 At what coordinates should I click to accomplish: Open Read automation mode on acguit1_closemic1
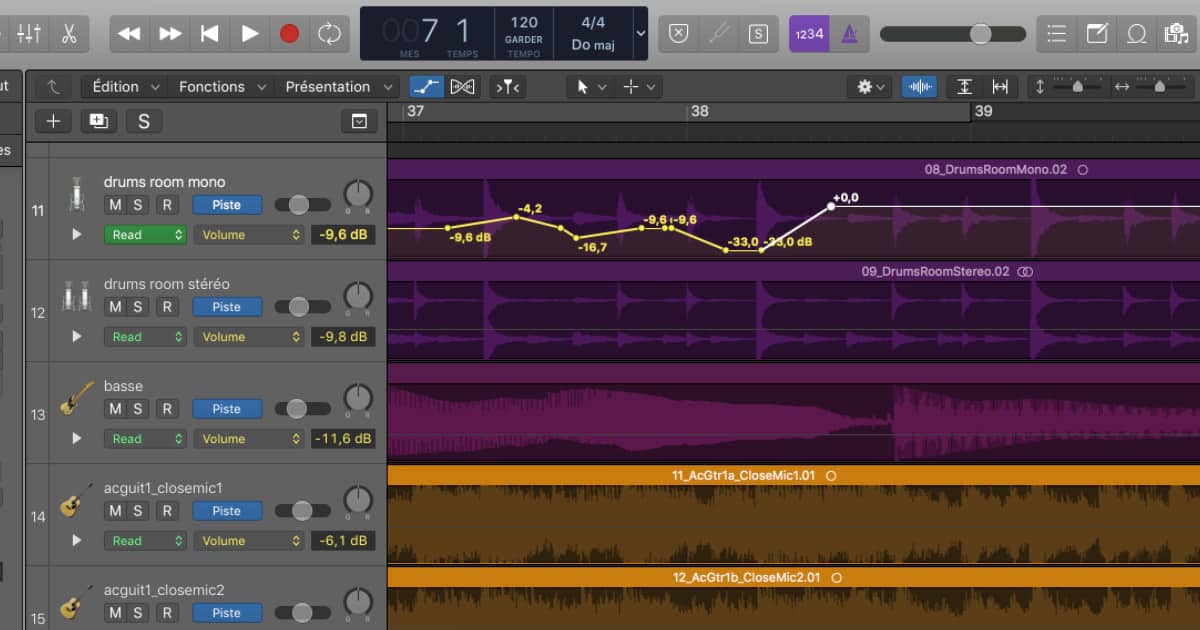click(145, 541)
